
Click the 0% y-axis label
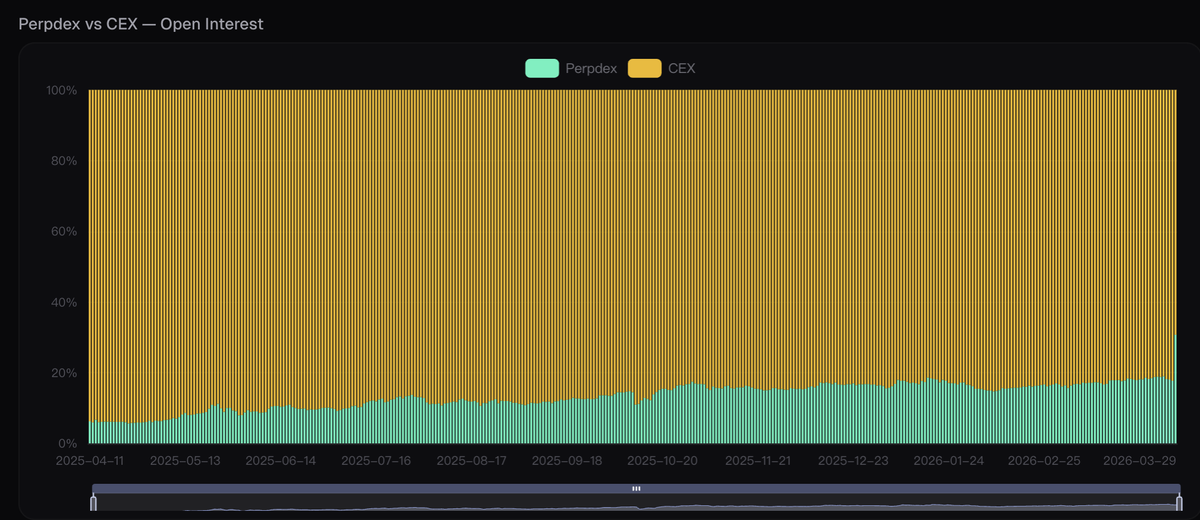67,443
